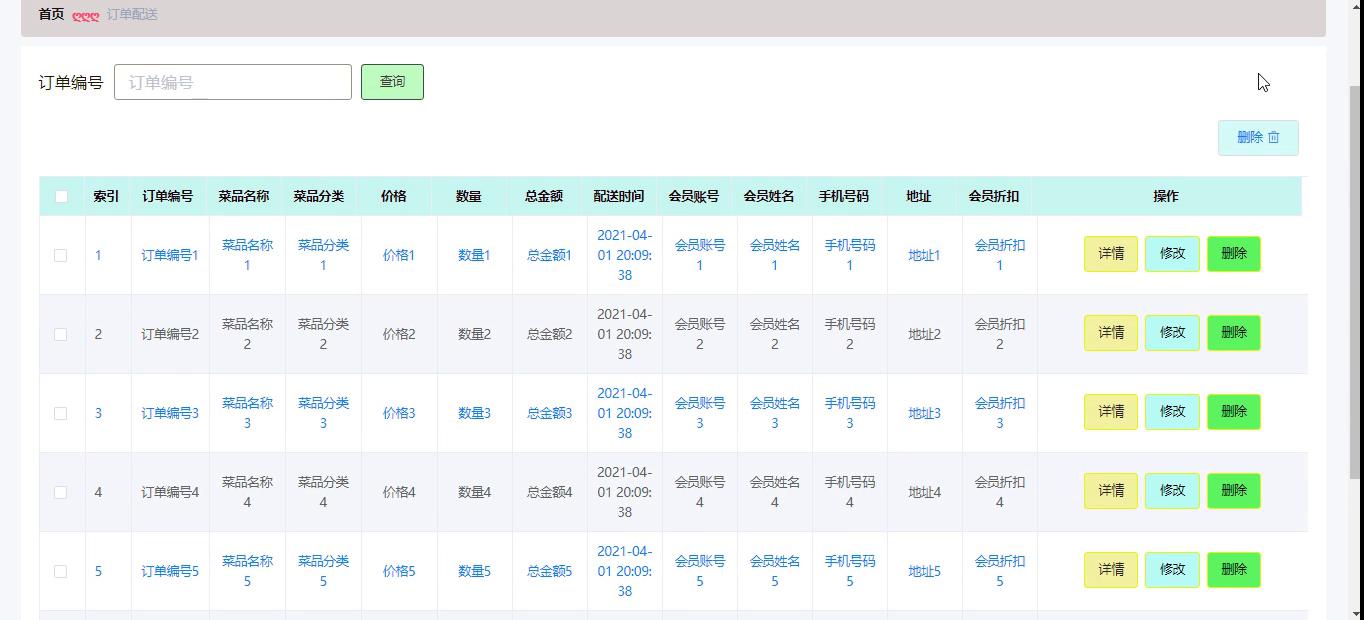The image size is (1364, 620).
Task: Click the 会员折扣1 discount link
Action: pyautogui.click(x=999, y=254)
